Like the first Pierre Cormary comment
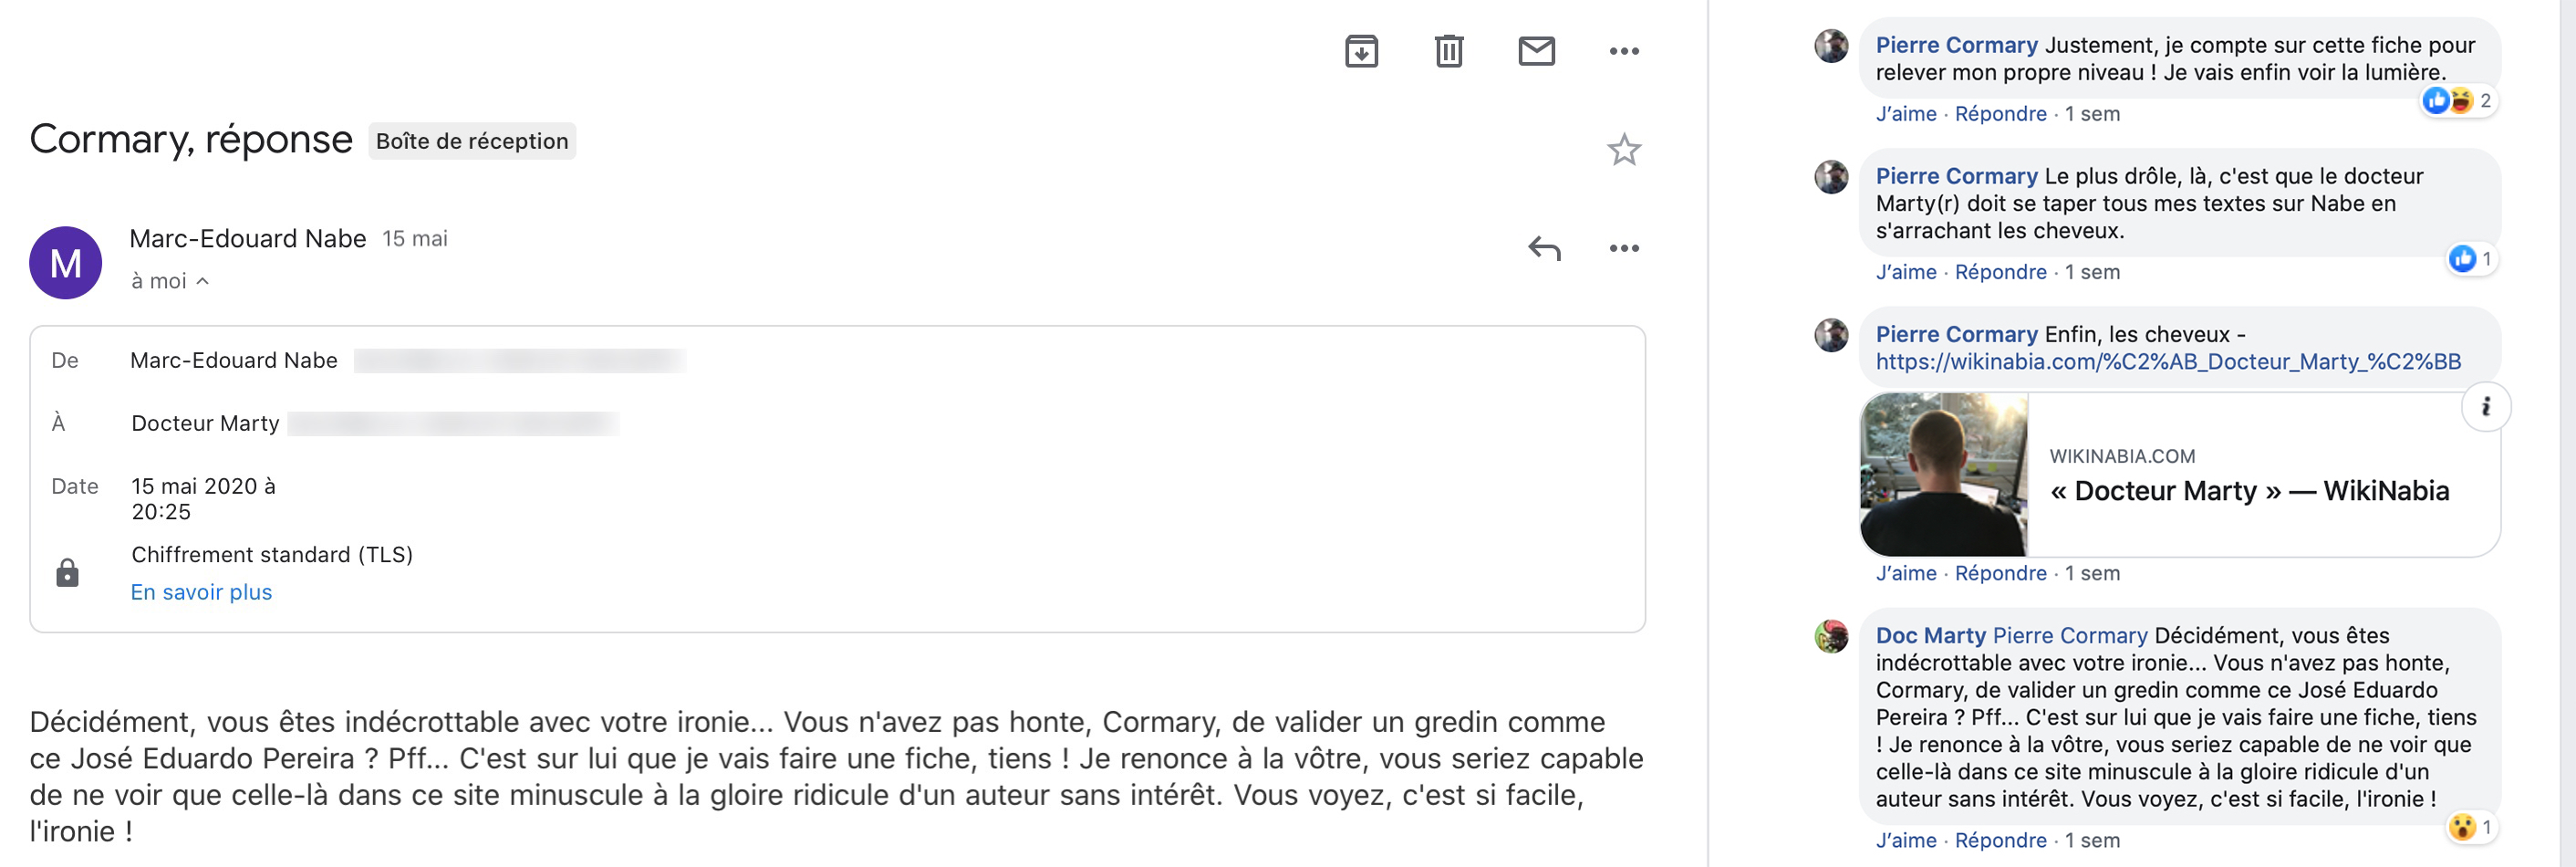This screenshot has width=2576, height=867. [x=1906, y=114]
